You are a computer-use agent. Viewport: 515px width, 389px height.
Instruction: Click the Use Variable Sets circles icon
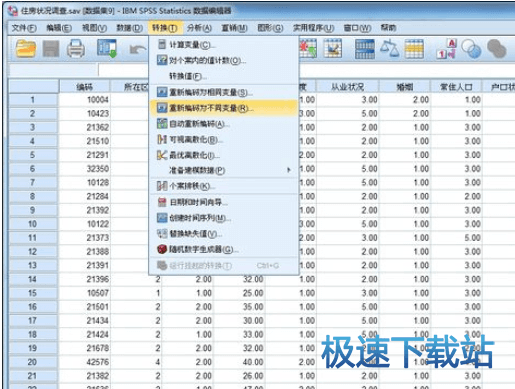point(471,49)
